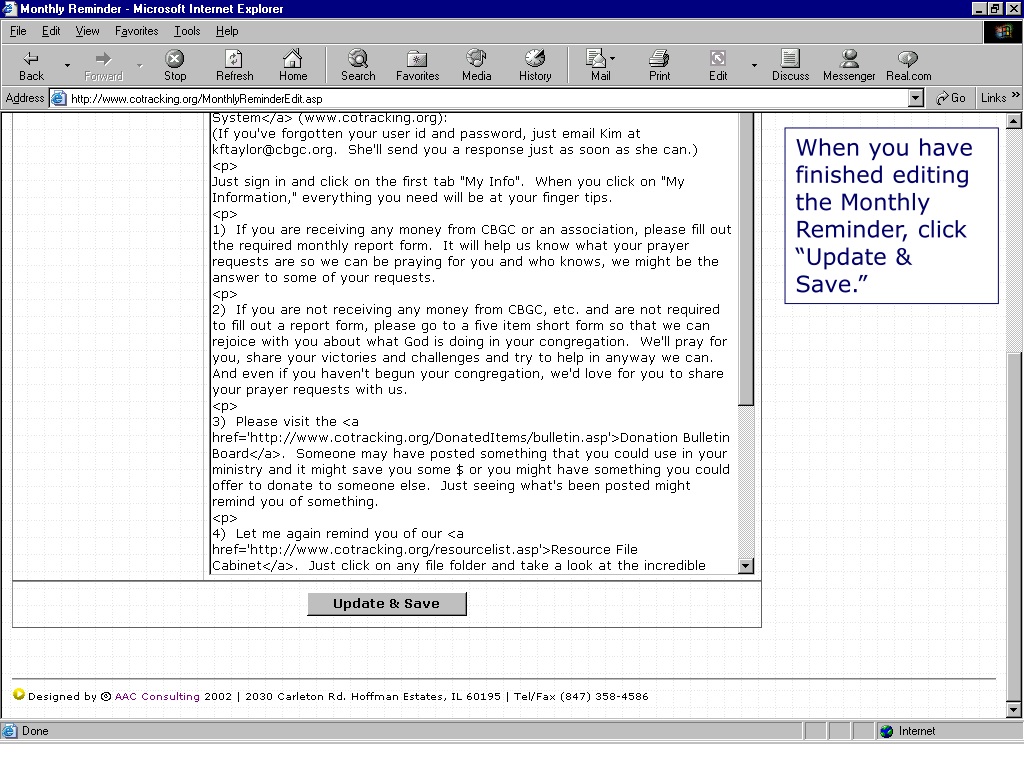
Task: Click the text area scrollbar down arrow
Action: [746, 566]
